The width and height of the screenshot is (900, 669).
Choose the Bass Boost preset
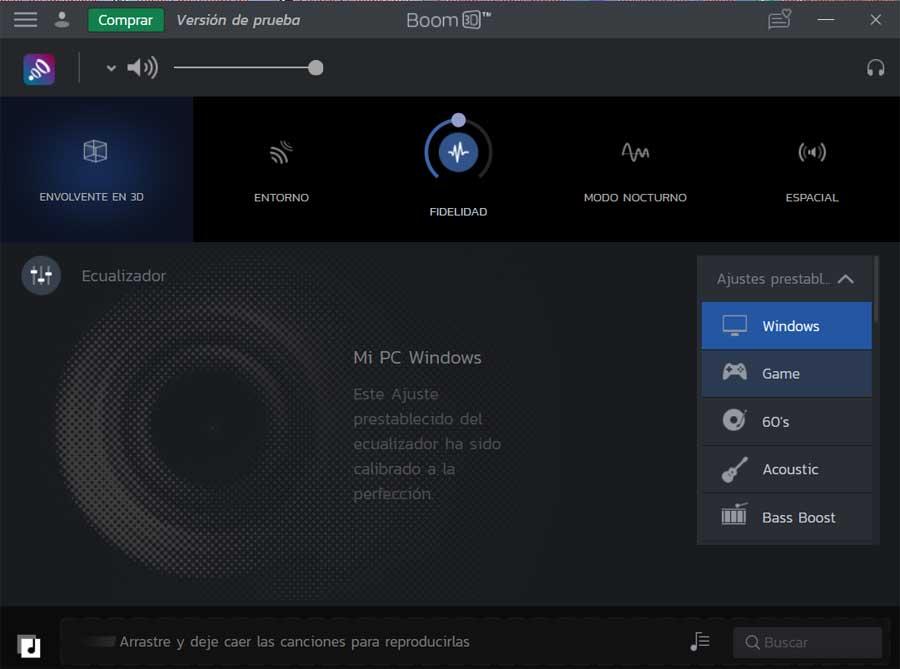(786, 517)
